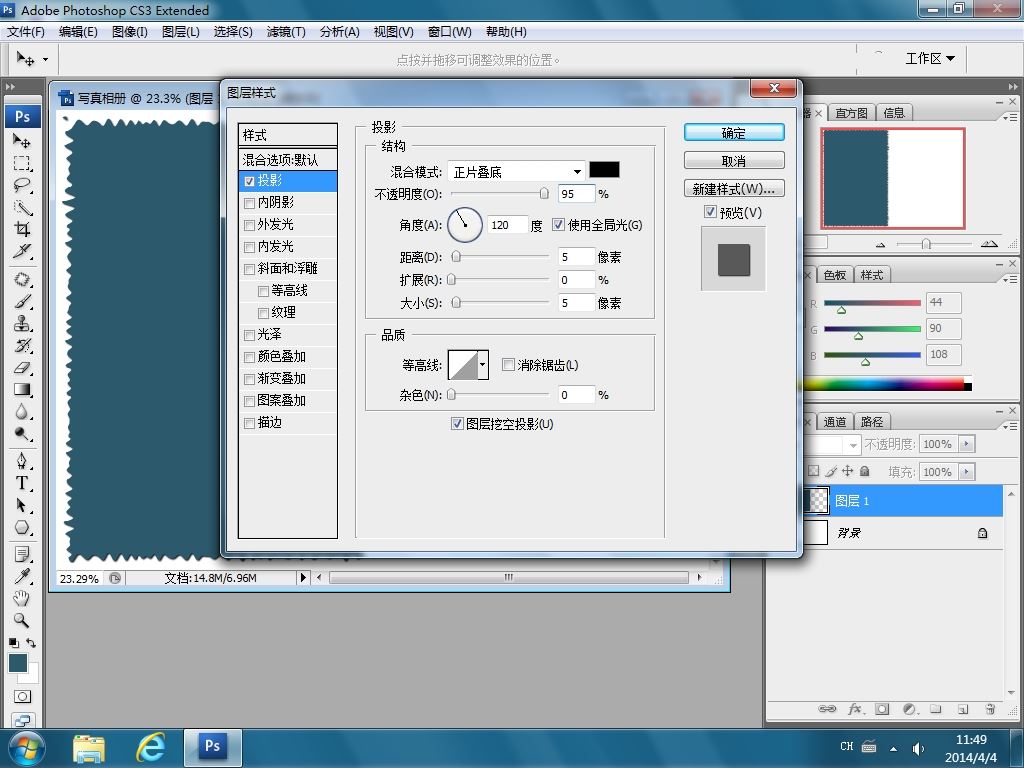Toggle Quick Mask mode icon
The width and height of the screenshot is (1024, 768).
22,696
